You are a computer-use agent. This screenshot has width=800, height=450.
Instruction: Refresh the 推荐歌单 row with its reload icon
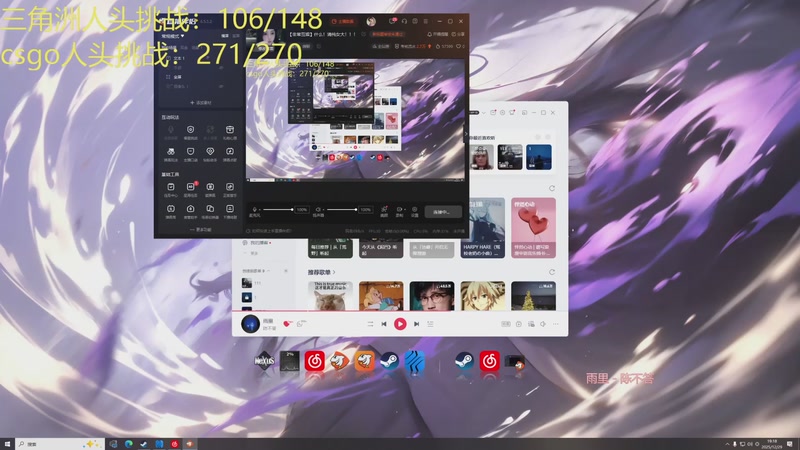(552, 272)
